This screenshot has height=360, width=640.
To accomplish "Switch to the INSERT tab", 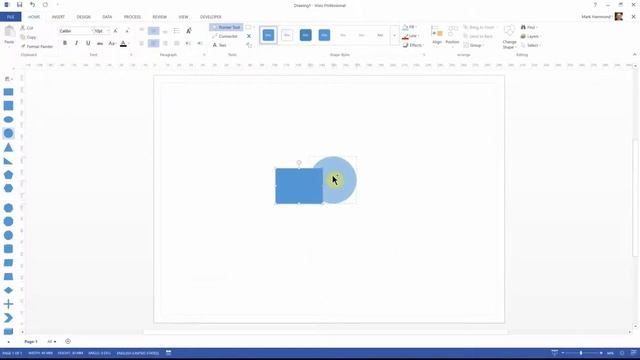I will (58, 17).
